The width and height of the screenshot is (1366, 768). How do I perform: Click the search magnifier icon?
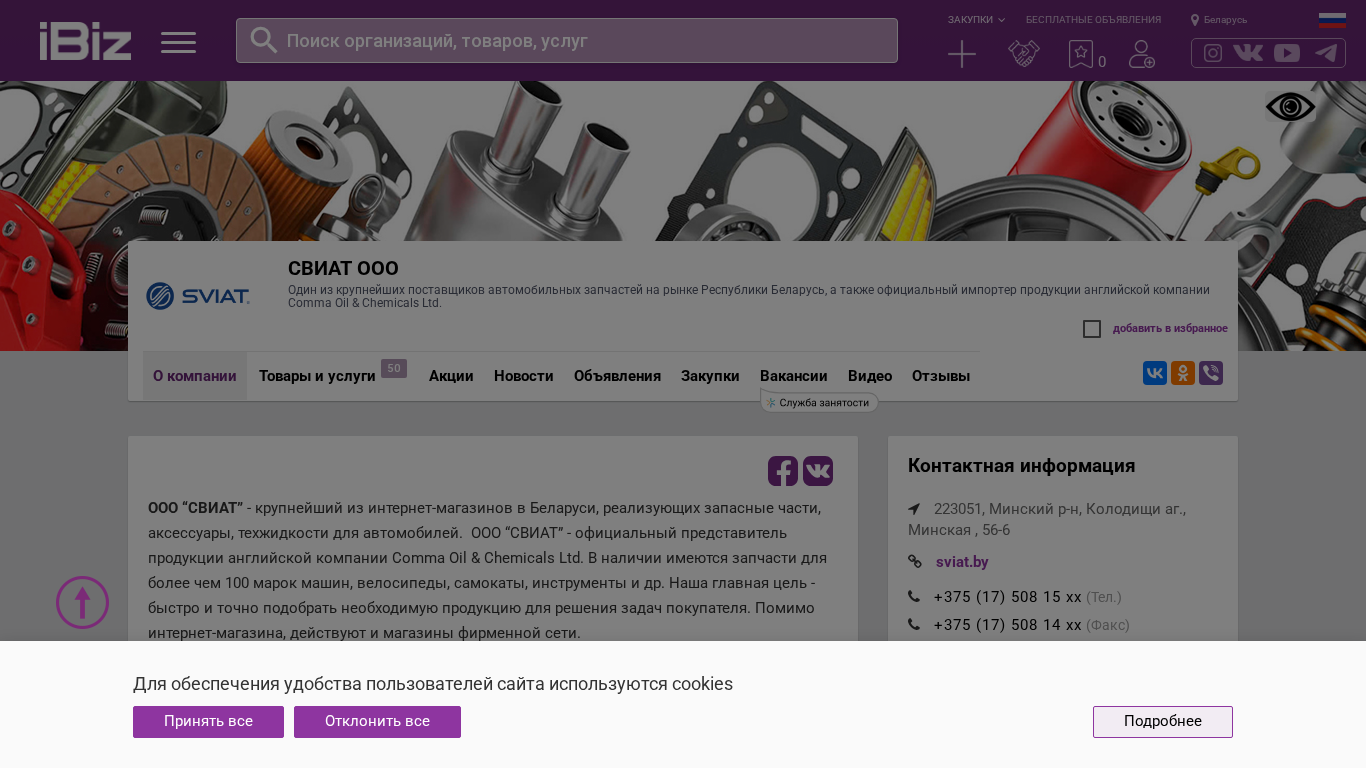tap(264, 40)
